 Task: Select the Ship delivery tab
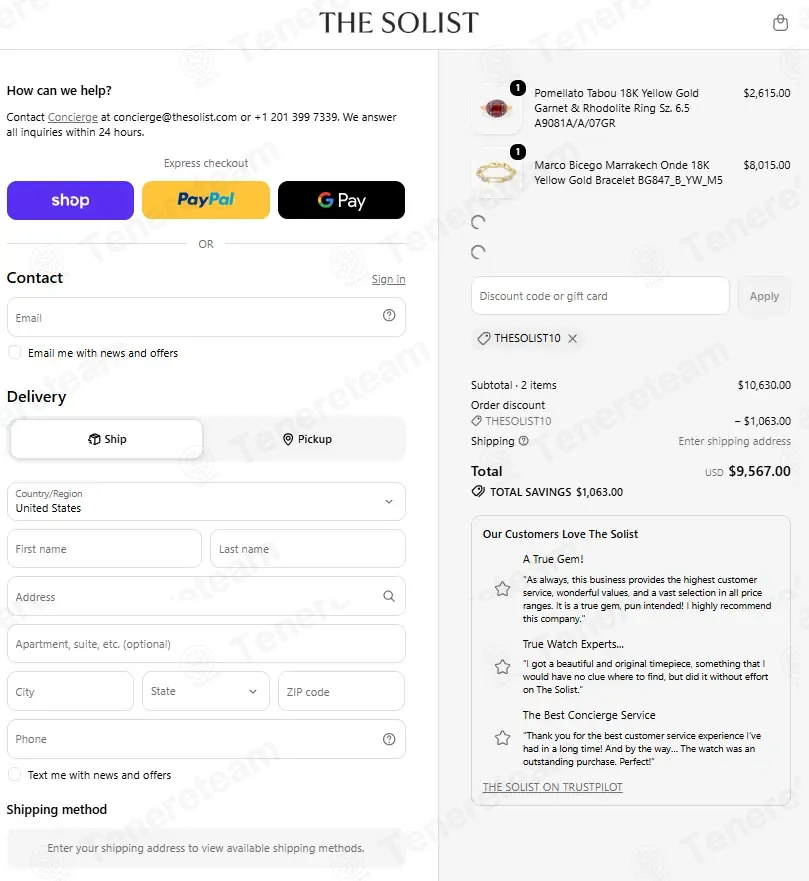tap(107, 439)
